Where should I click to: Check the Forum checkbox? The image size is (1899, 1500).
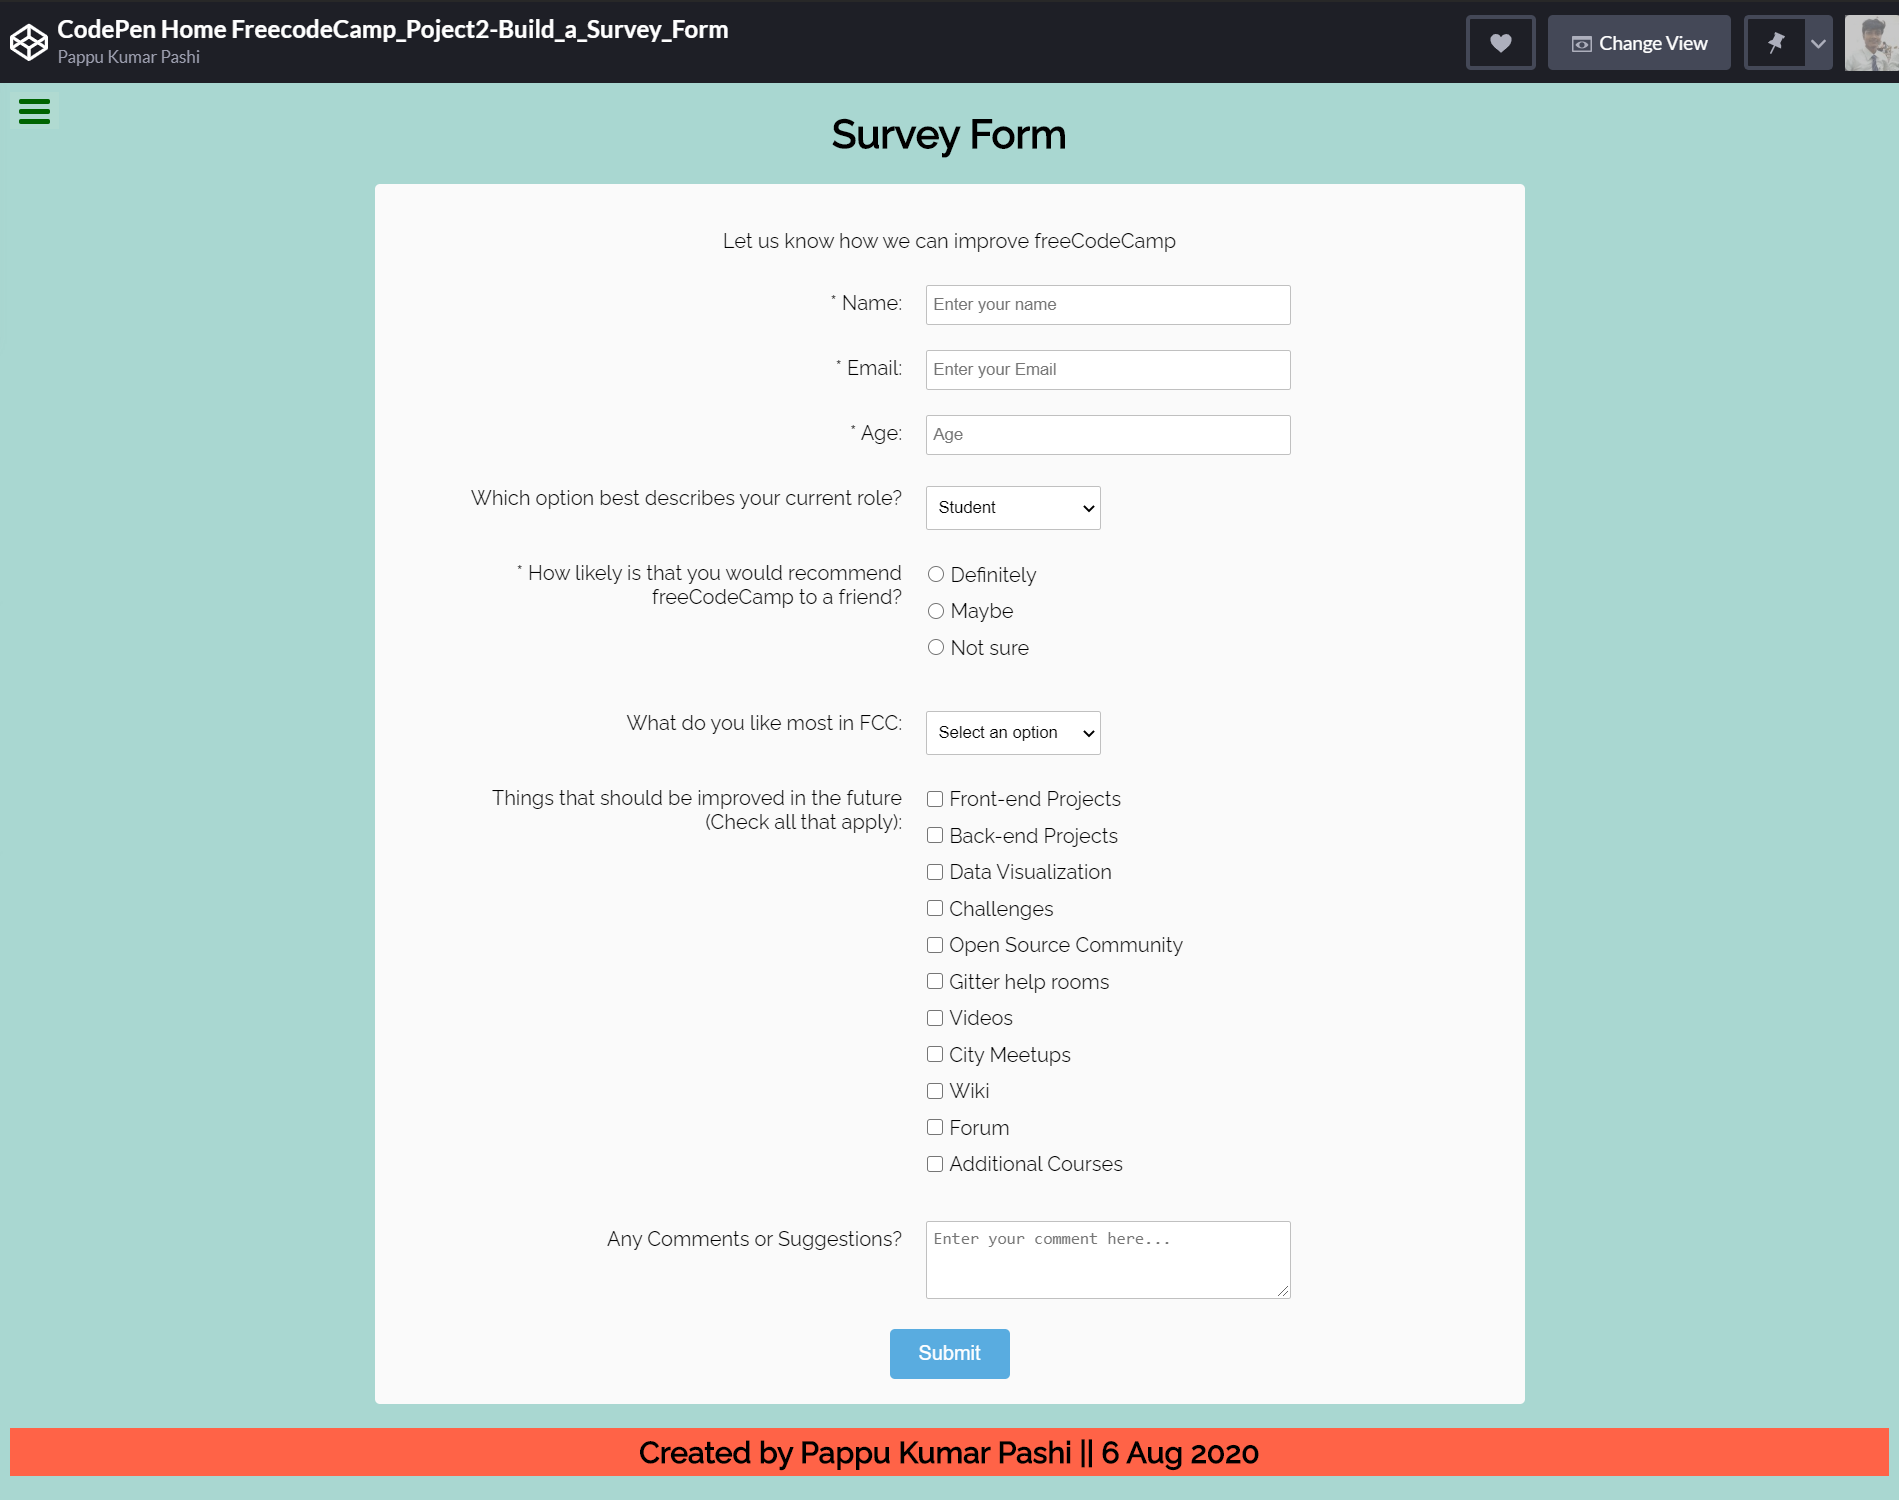tap(935, 1127)
